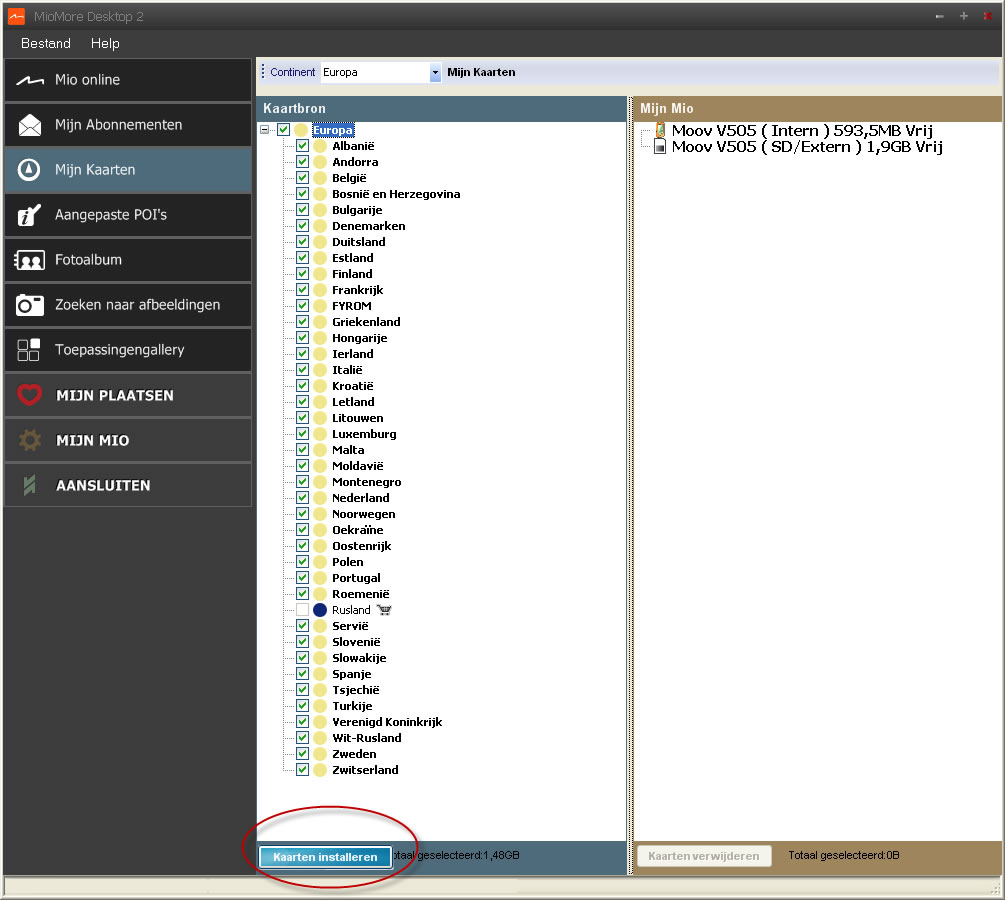Select the Bosnië en Herzegovina label
1005x900 pixels.
(x=396, y=194)
